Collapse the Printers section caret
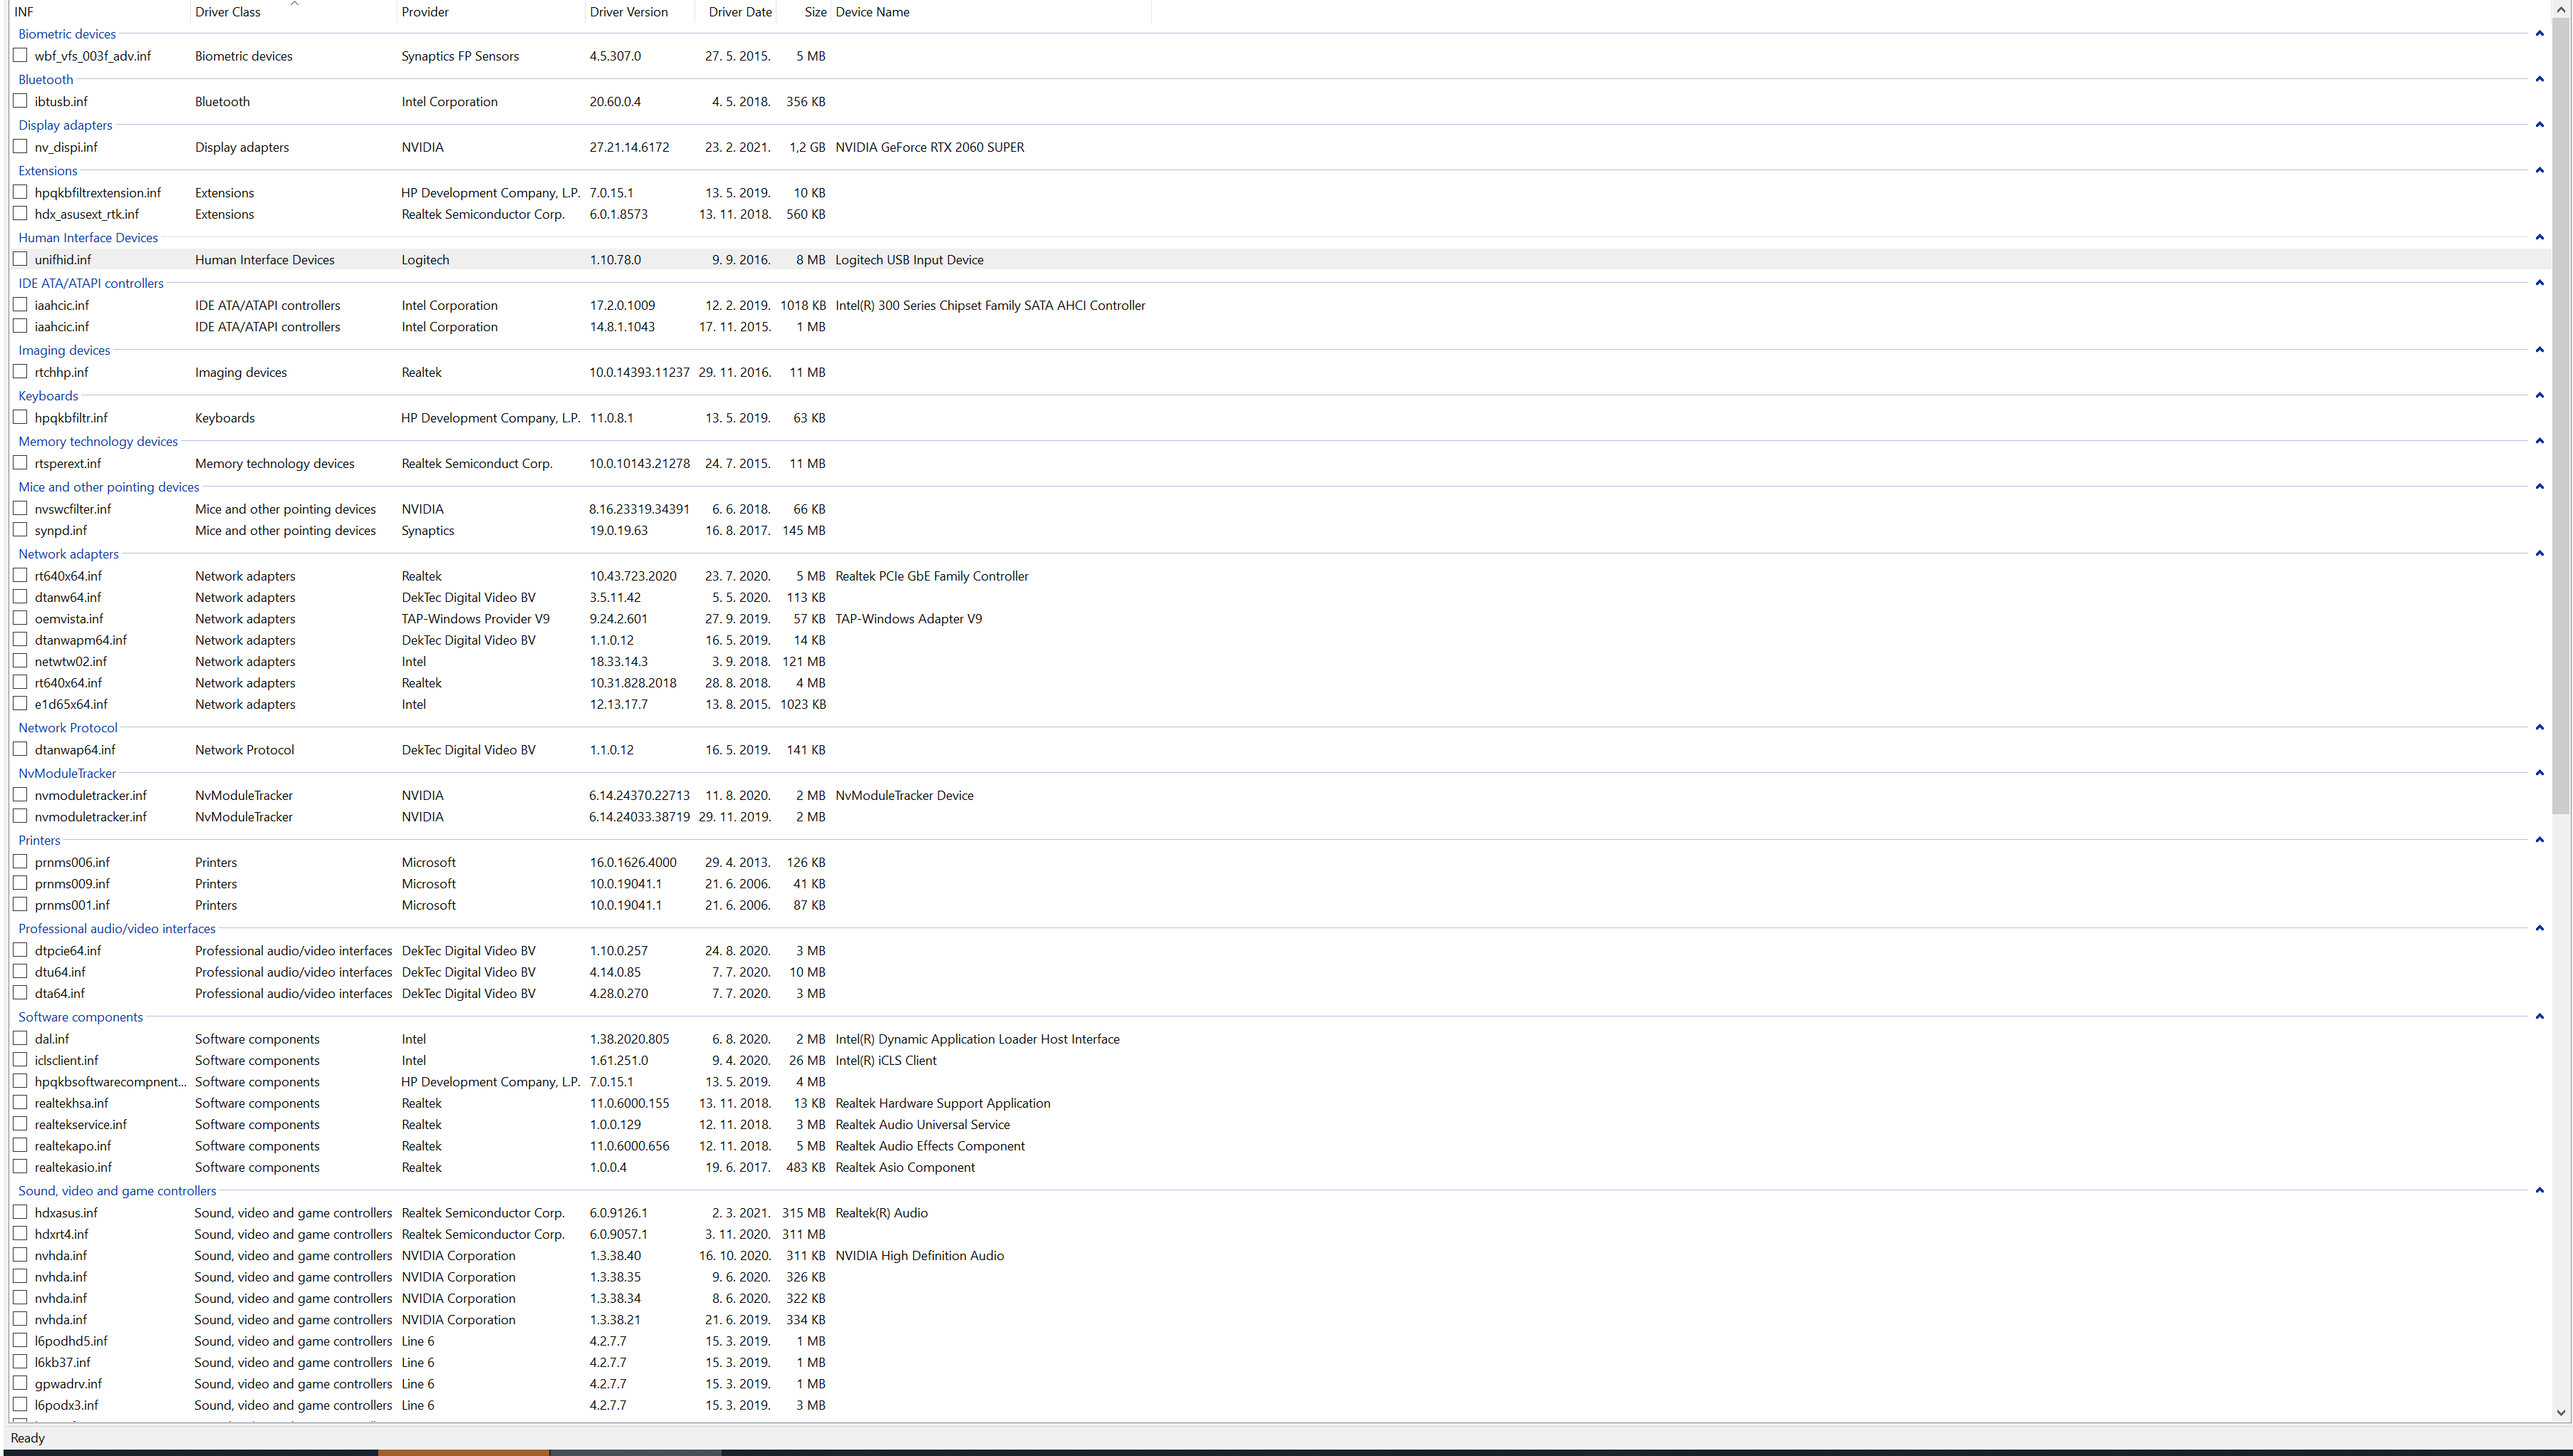 [2539, 840]
